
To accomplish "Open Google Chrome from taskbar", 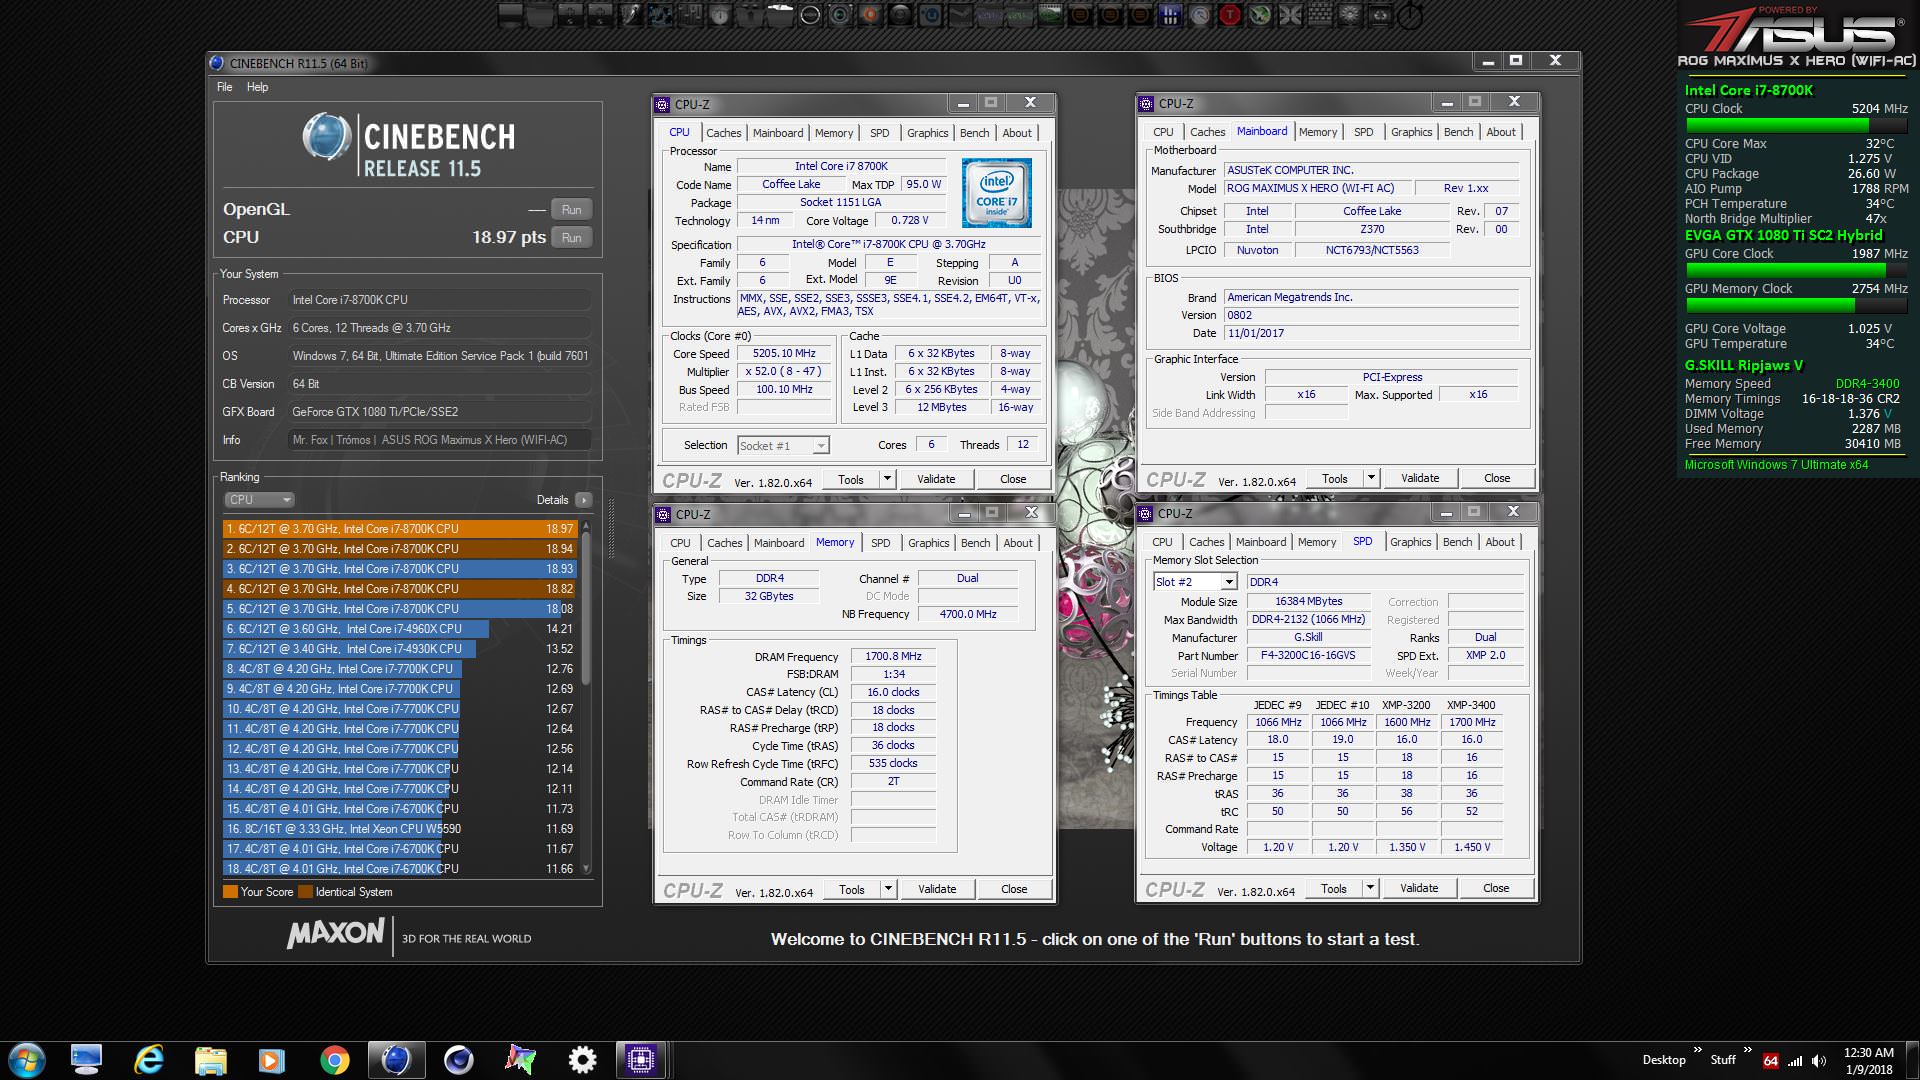I will 334,1059.
